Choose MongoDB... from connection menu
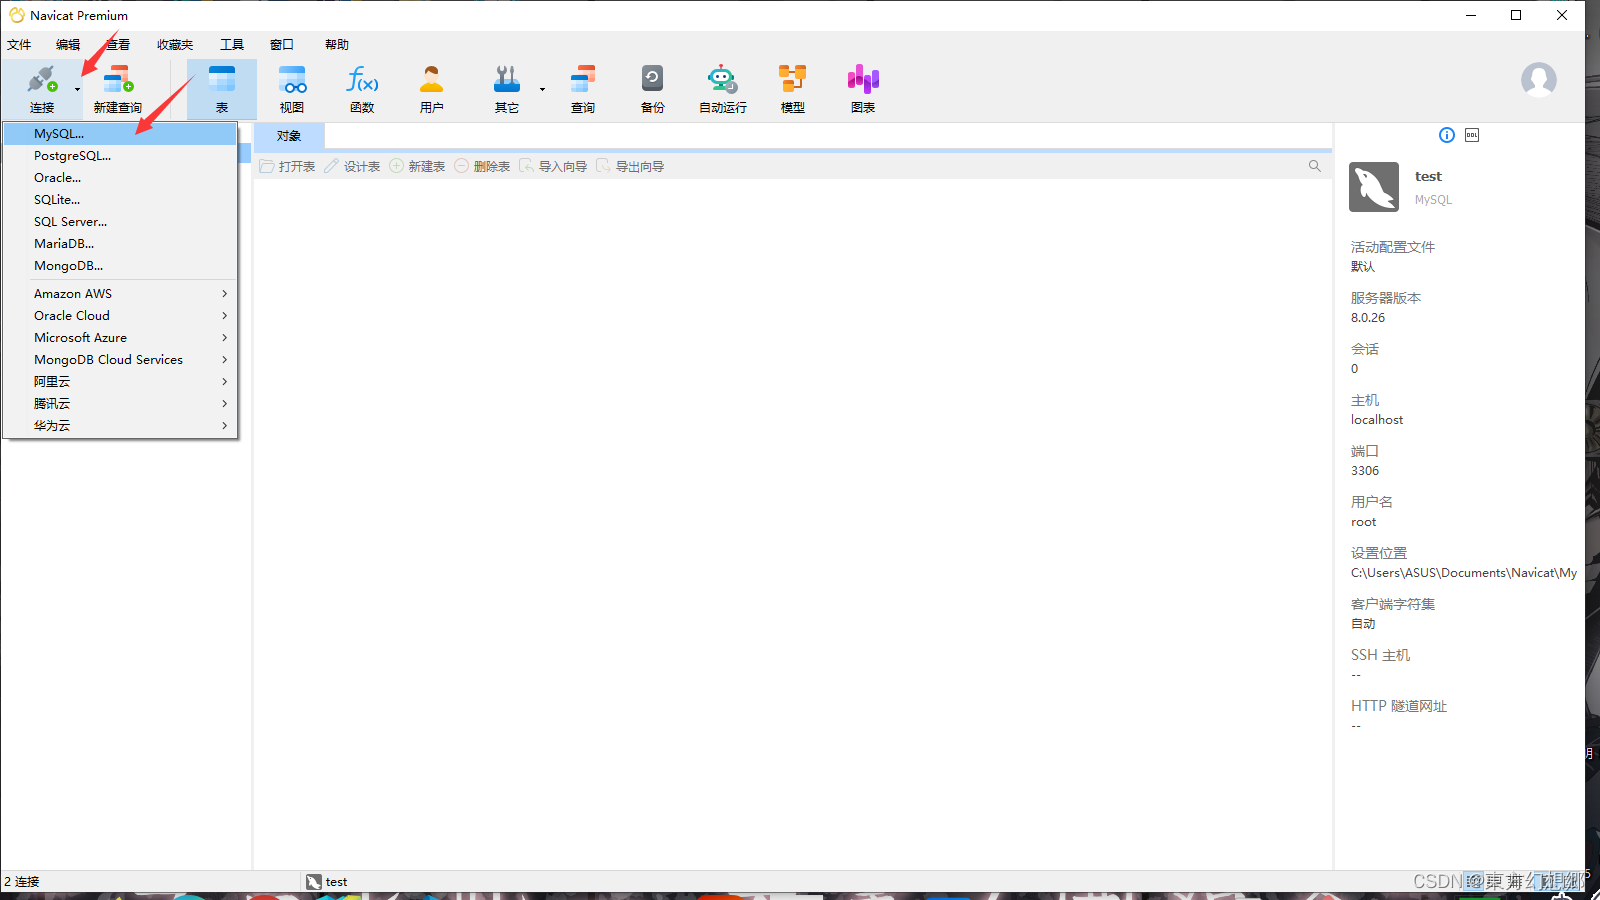 click(x=120, y=266)
